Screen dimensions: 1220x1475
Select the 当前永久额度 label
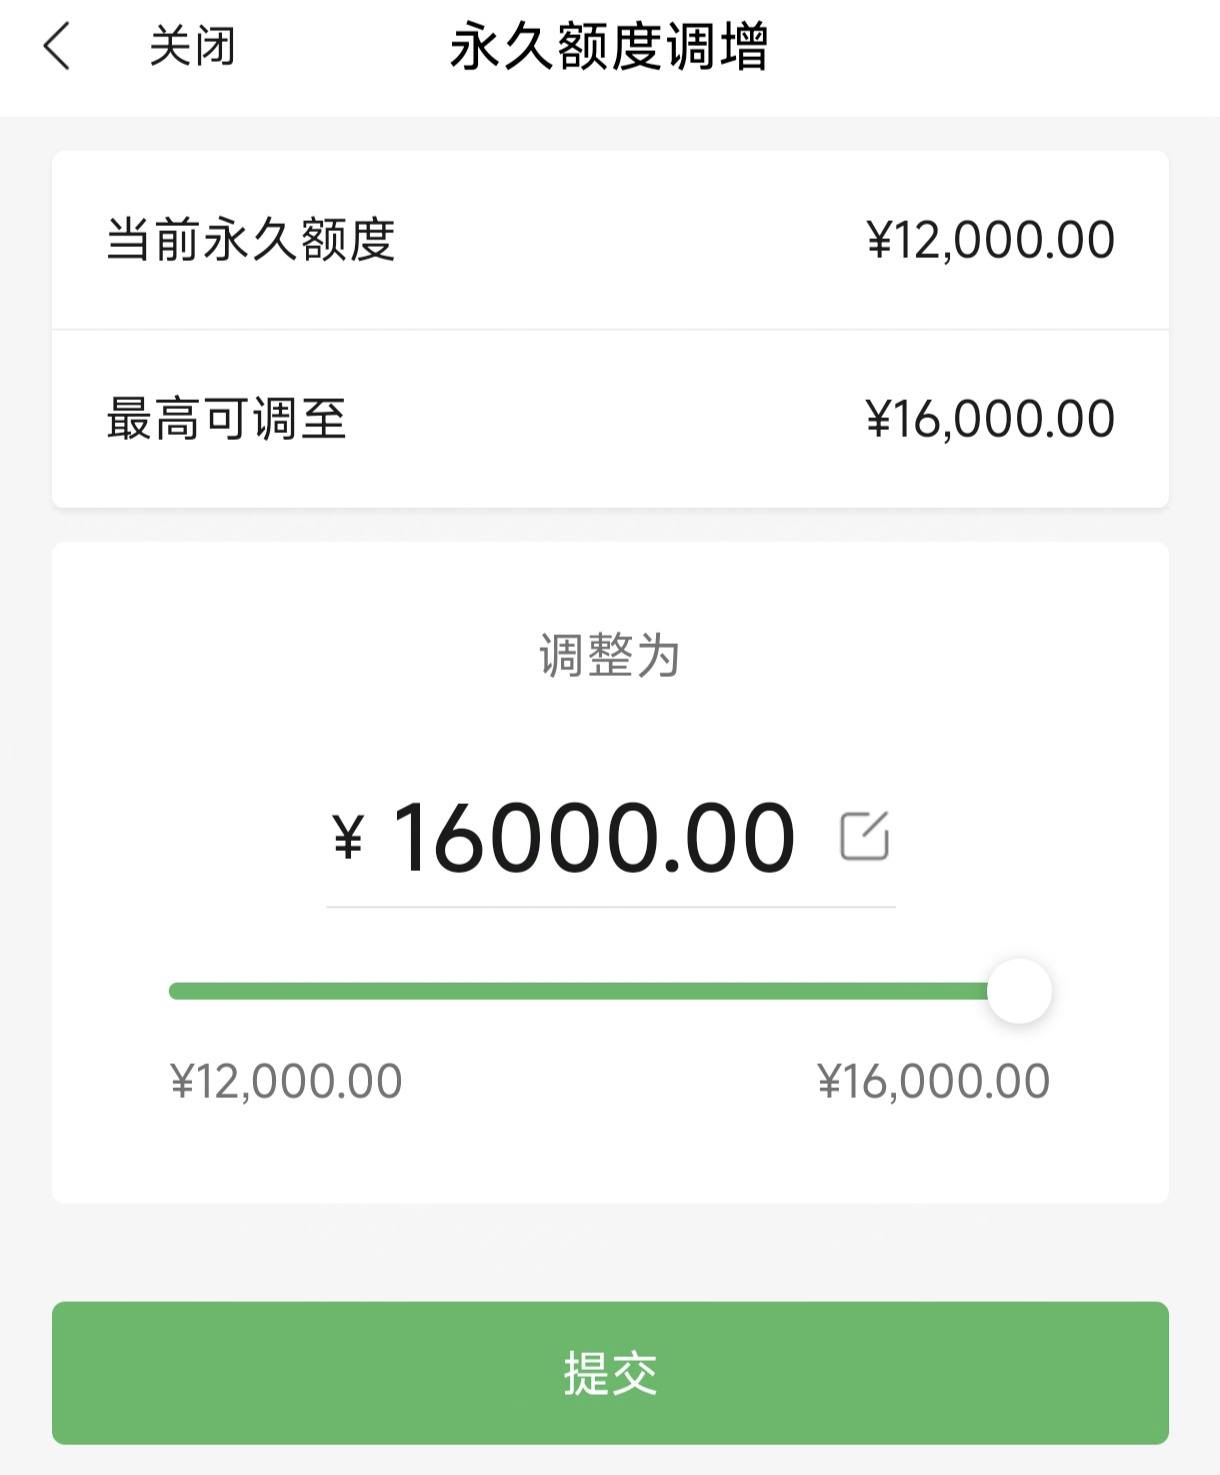click(x=251, y=240)
